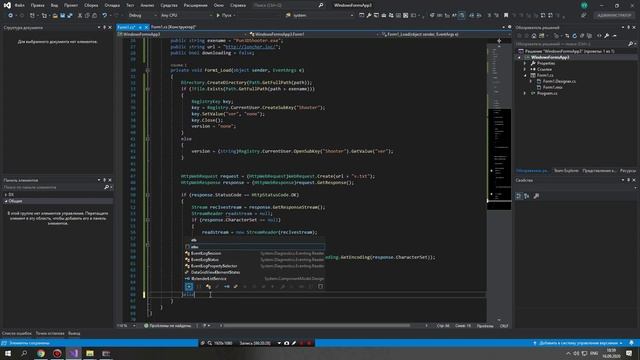Select Form1.Designer.cs in Solution Explorer

pyautogui.click(x=559, y=82)
